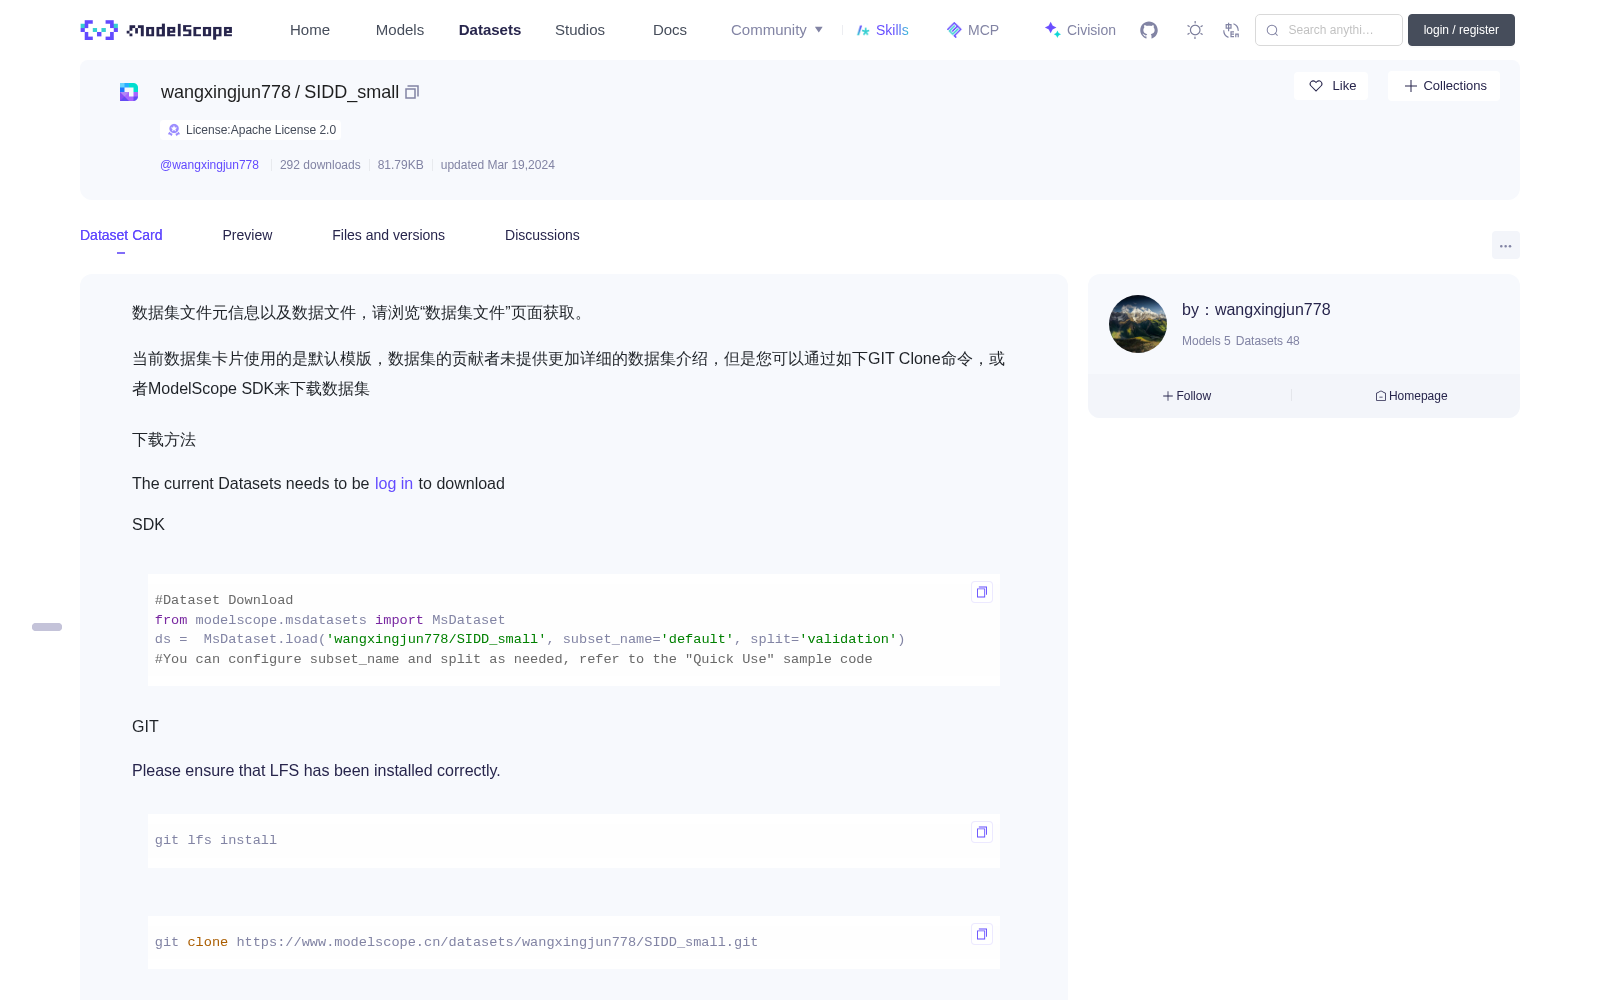Viewport: 1600px width, 1000px height.
Task: Click the 'git lfs install' code text
Action: [x=216, y=840]
